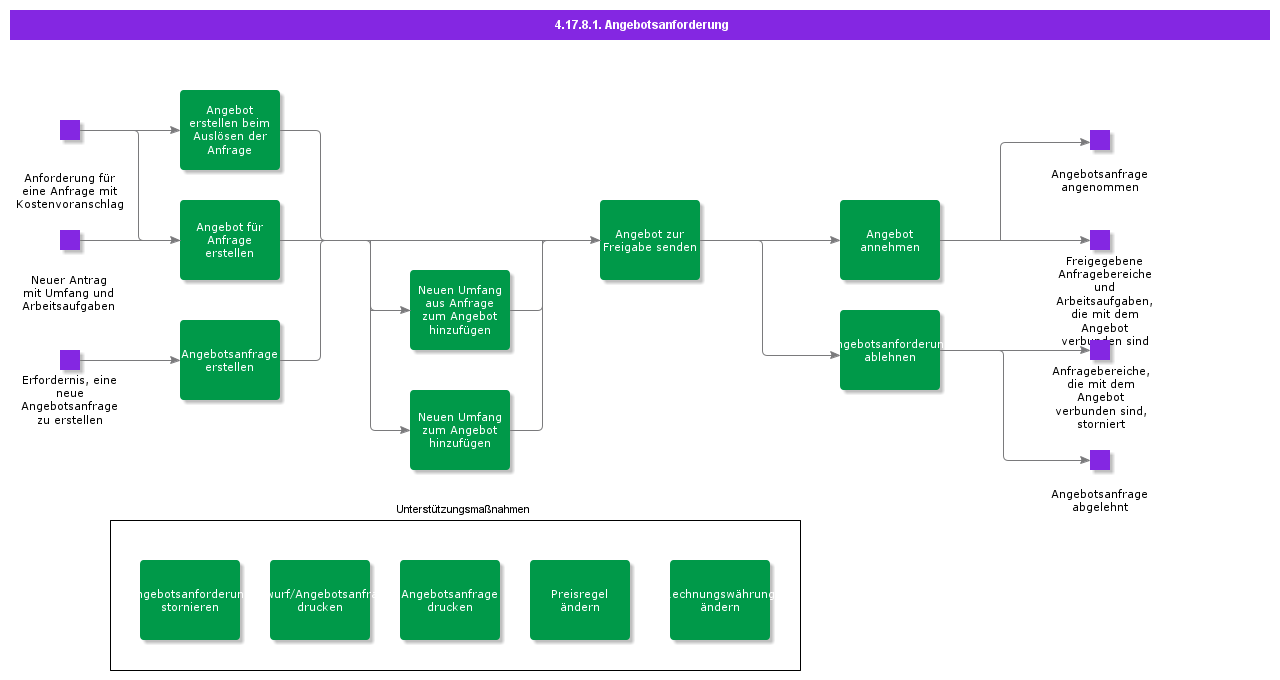Image resolution: width=1280 pixels, height=680 pixels.
Task: Open the Entwurf/Angebotsanfrage drucken support box
Action: (x=320, y=600)
